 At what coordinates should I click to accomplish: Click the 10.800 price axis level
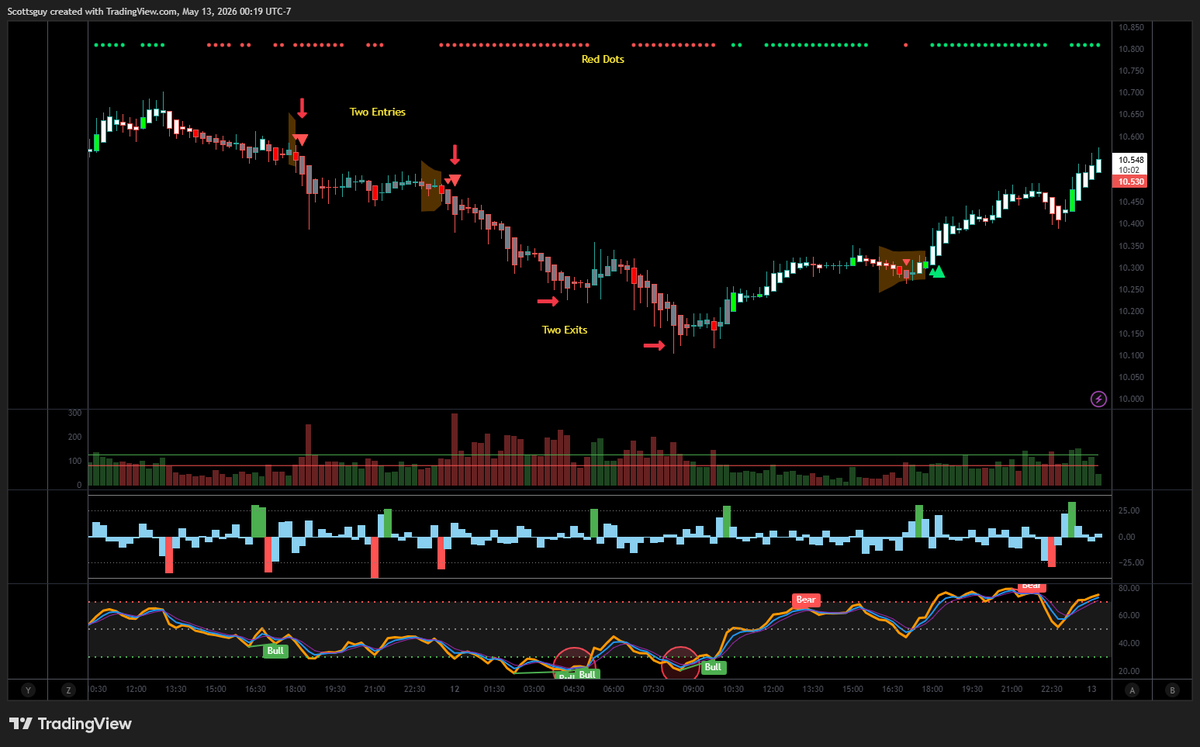1131,49
